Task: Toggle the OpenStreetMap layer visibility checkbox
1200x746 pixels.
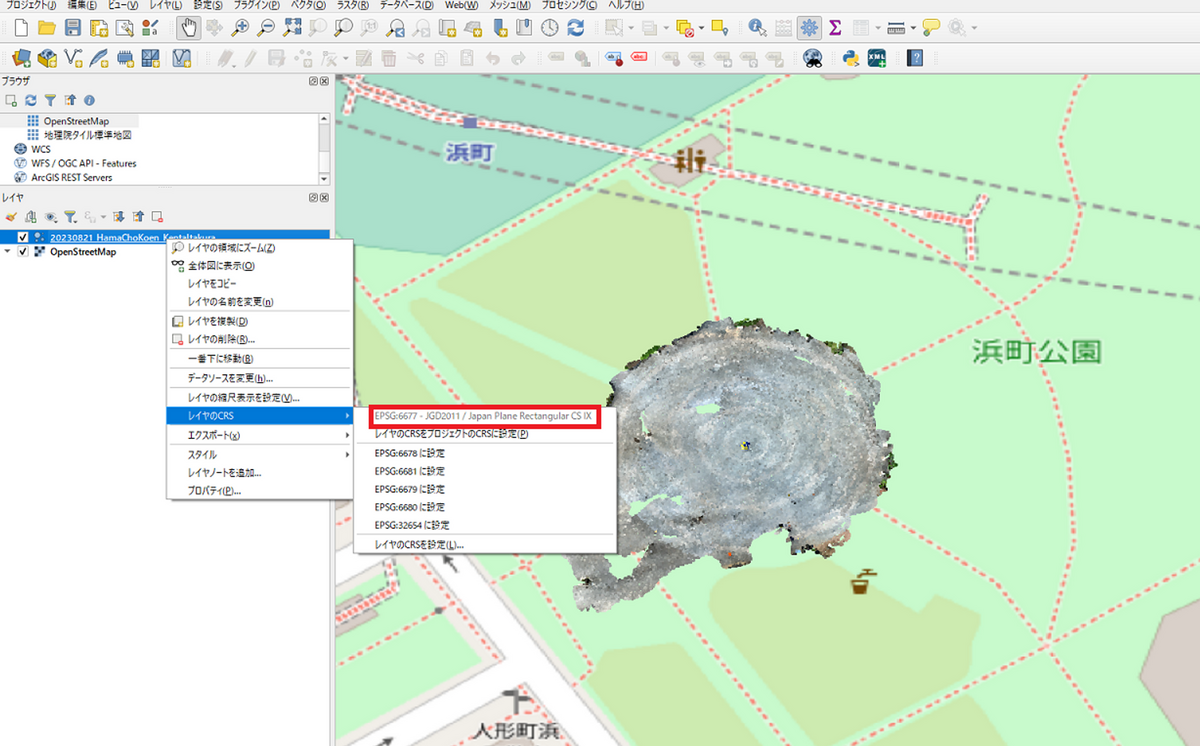Action: [23, 252]
